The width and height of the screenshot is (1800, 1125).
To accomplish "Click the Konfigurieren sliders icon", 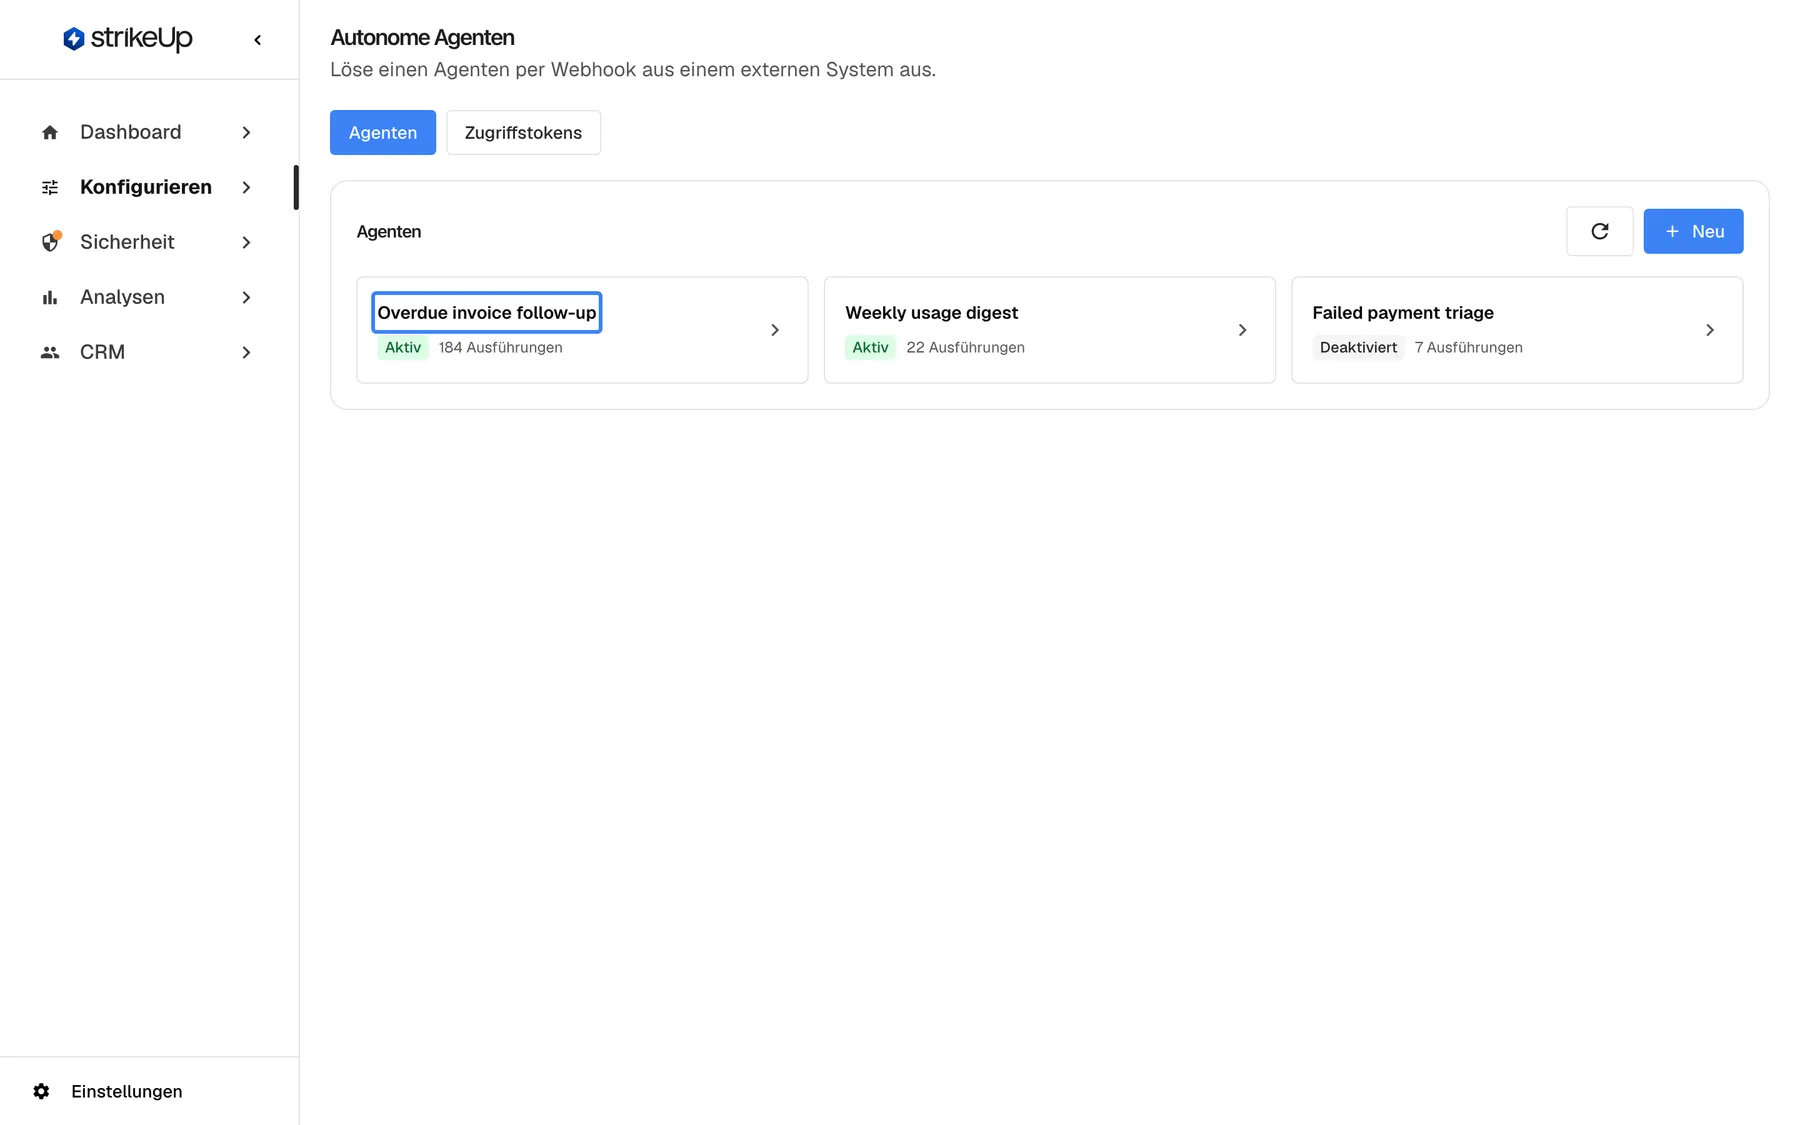I will point(50,187).
